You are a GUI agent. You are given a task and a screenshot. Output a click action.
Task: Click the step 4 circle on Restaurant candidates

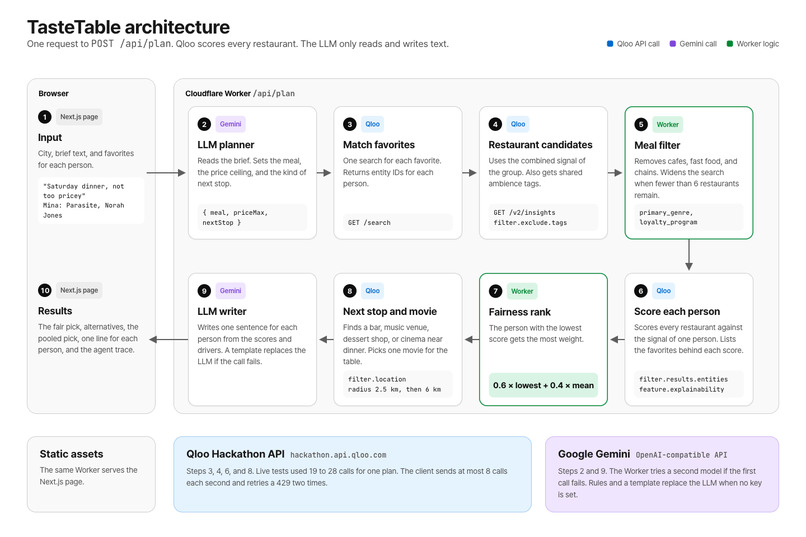[x=495, y=124]
